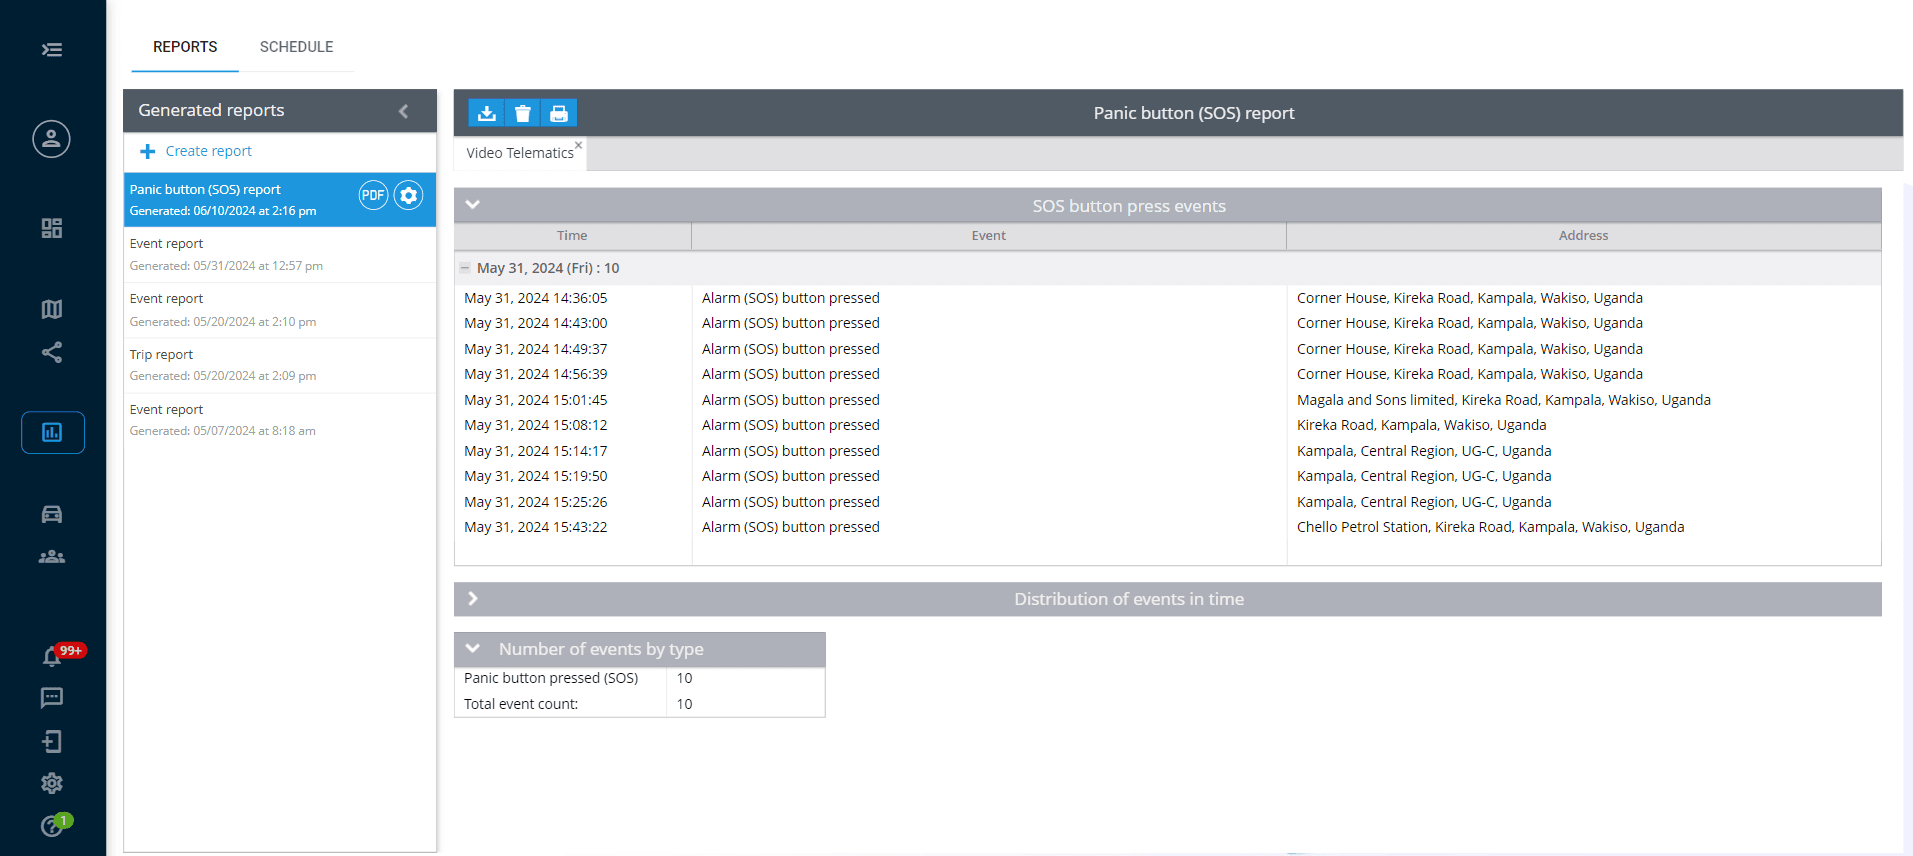Collapse Number of events by type
1913x856 pixels.
coord(473,649)
